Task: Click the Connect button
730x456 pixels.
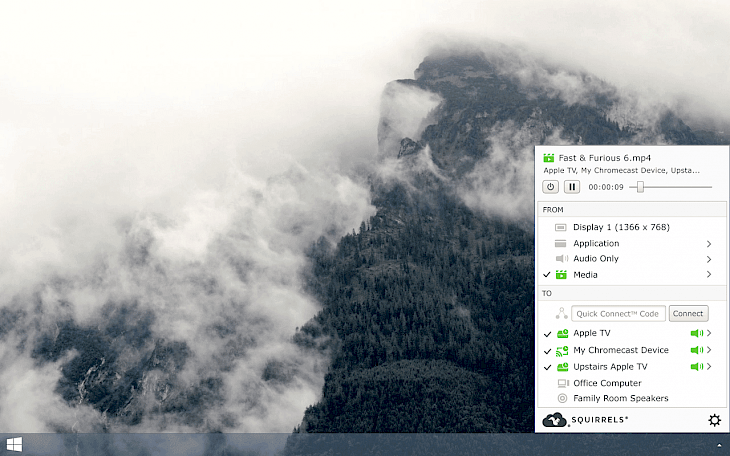Action: pyautogui.click(x=689, y=313)
